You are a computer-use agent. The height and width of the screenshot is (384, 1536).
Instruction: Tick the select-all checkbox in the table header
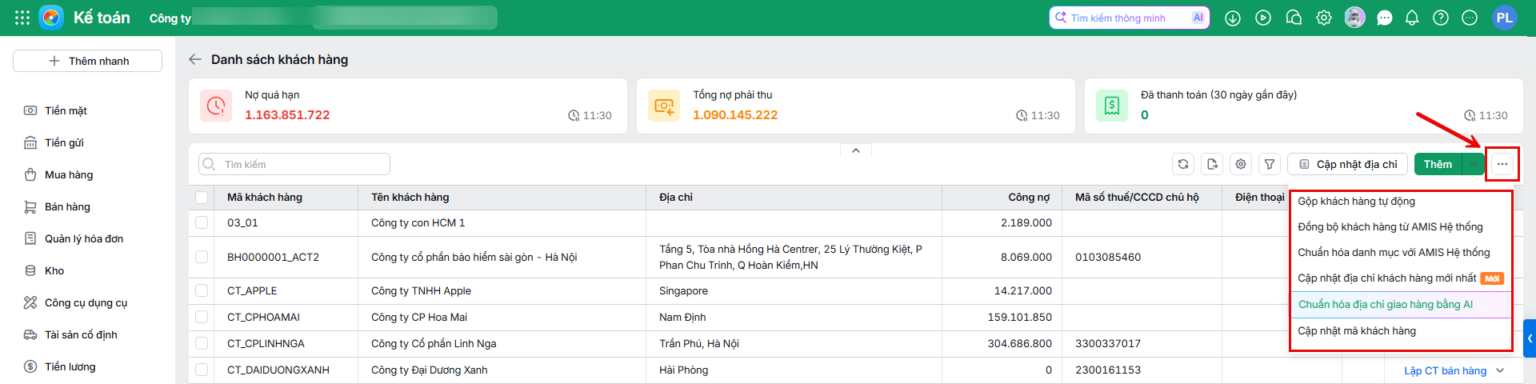coord(202,197)
